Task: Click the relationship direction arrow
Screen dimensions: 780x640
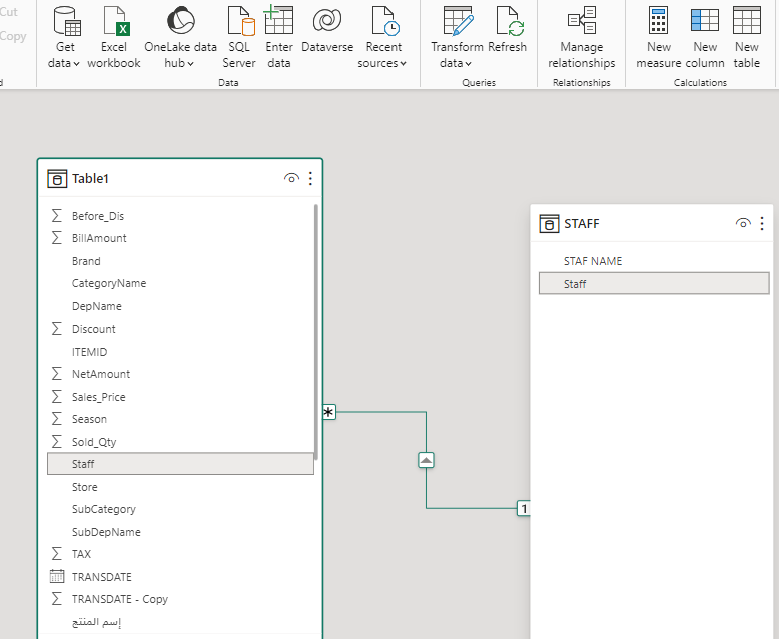Action: [x=426, y=460]
